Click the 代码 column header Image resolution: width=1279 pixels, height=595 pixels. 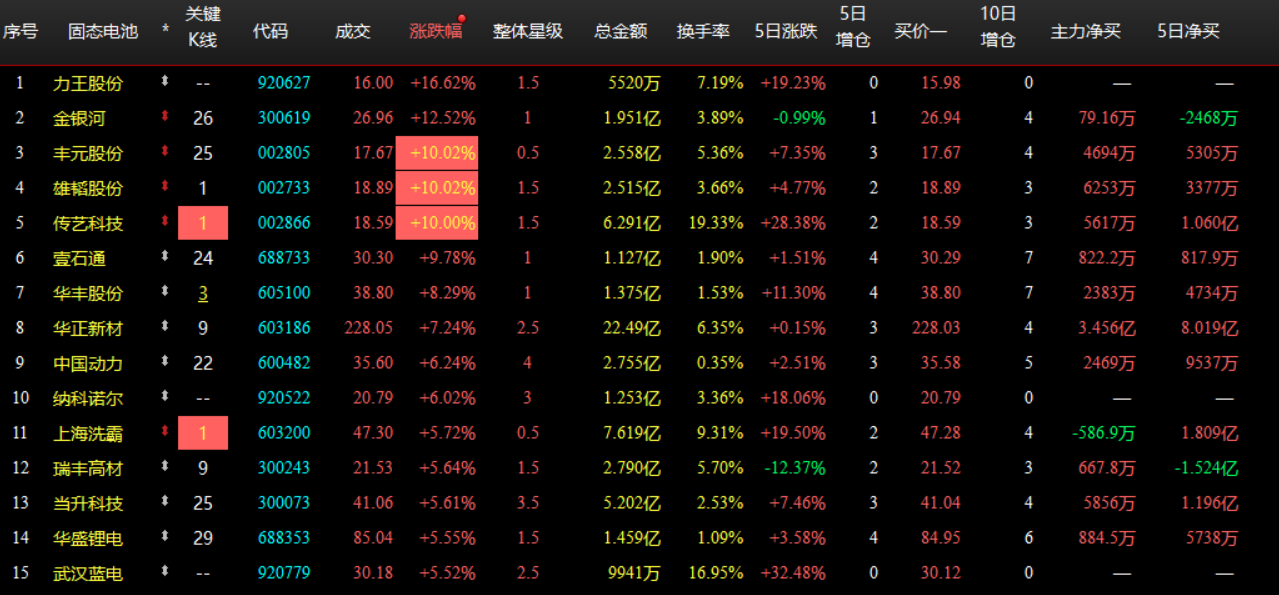click(x=270, y=31)
